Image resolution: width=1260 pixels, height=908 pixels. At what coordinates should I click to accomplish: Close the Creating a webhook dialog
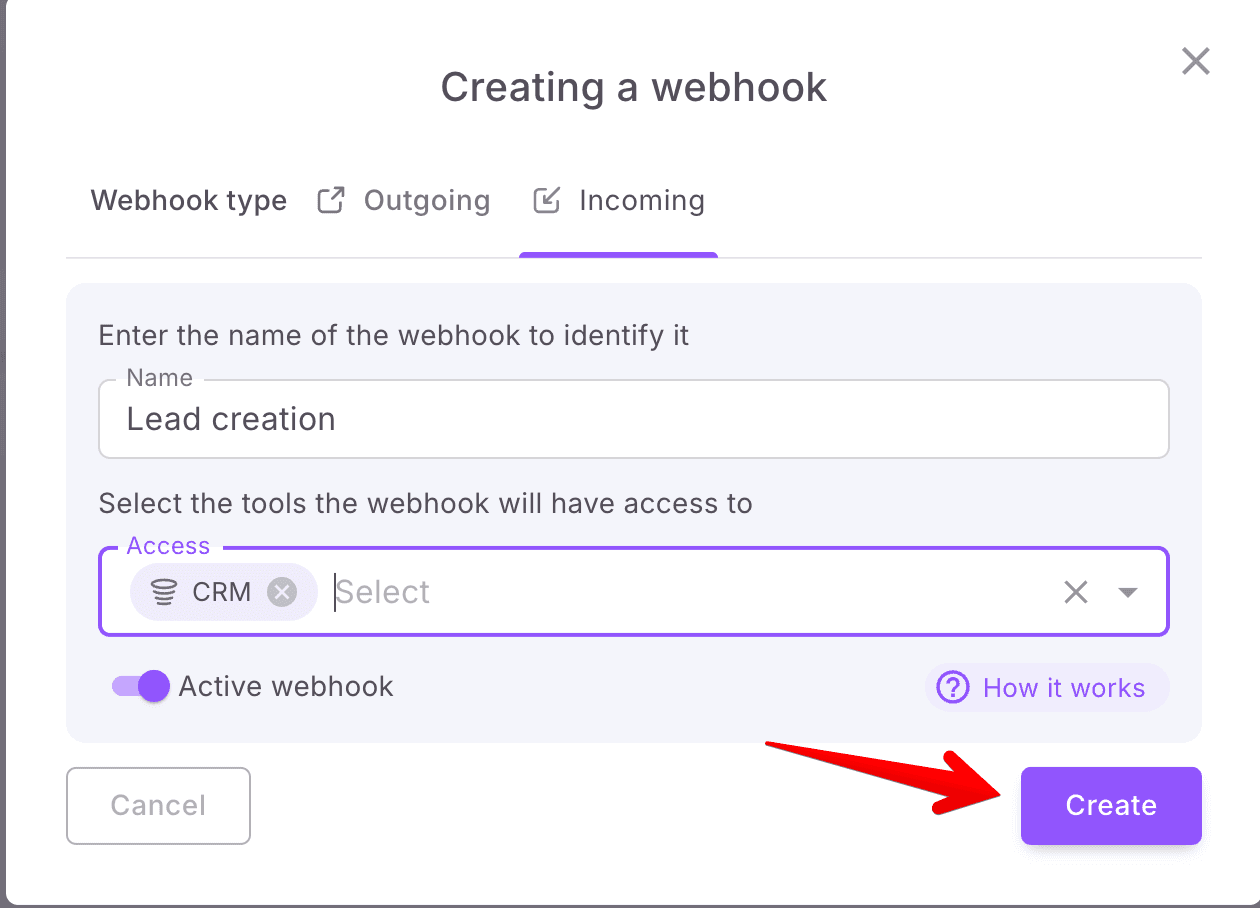(1195, 62)
